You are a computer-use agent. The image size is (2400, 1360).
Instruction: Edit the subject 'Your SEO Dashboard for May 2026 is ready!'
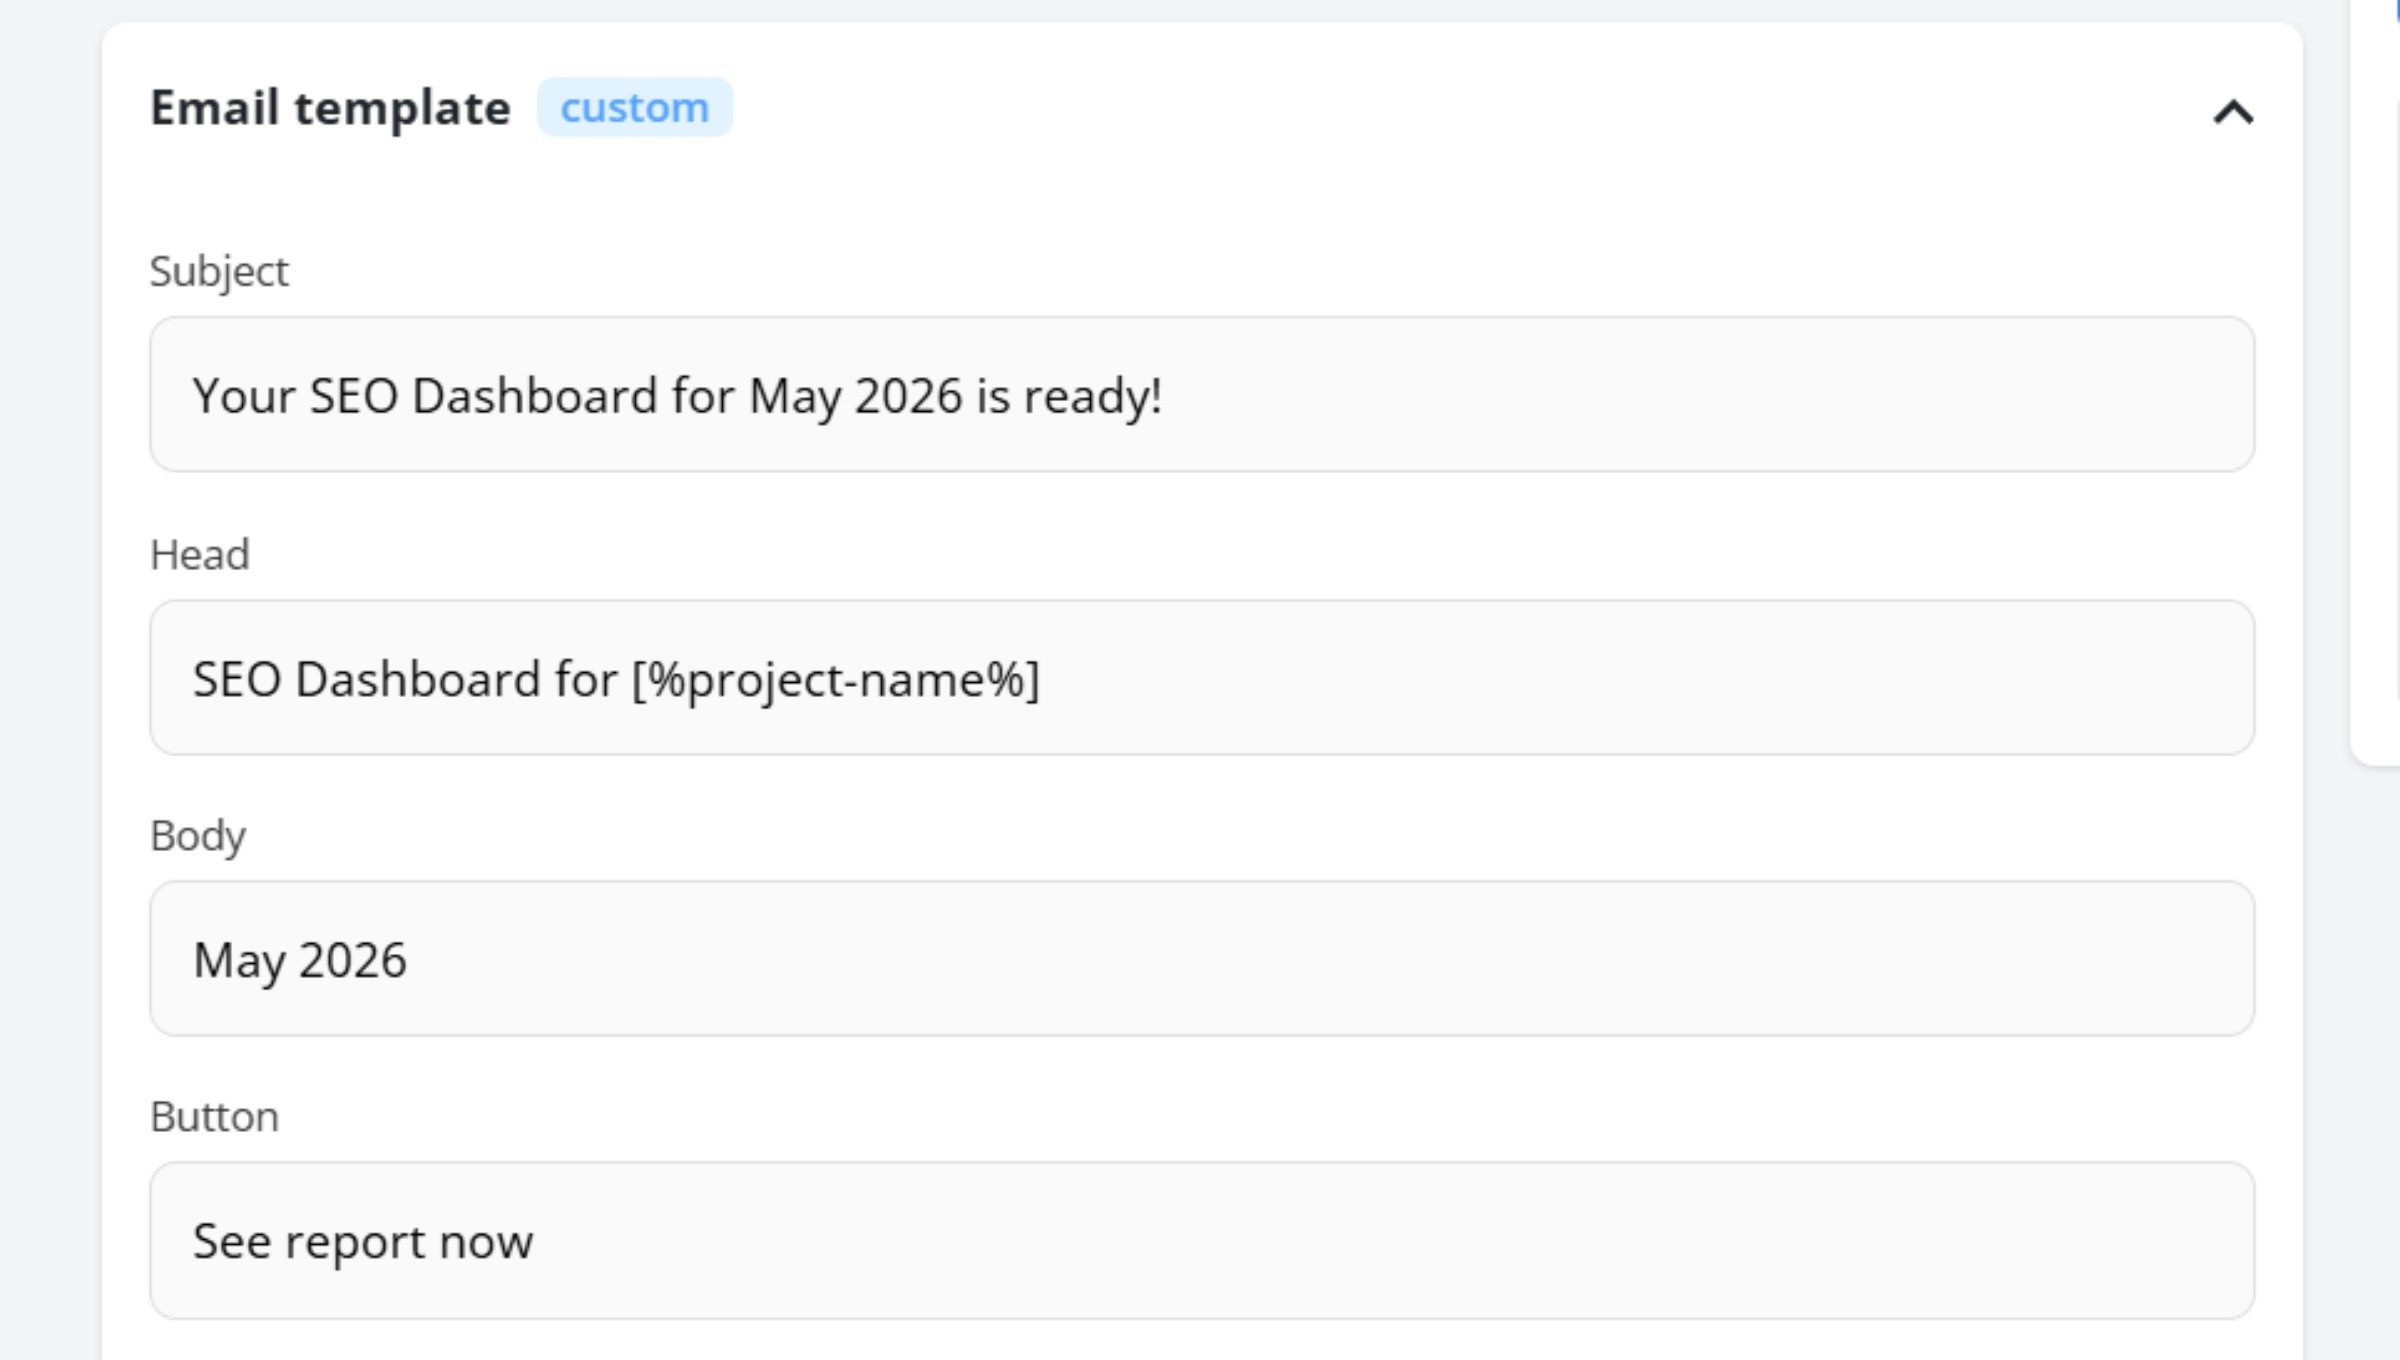point(677,395)
